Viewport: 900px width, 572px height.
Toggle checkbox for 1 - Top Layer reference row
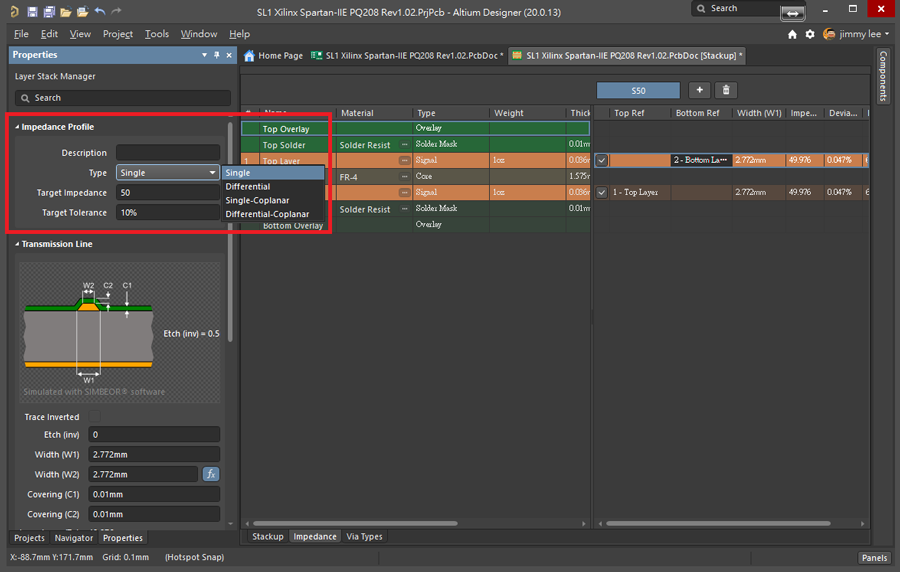point(601,192)
